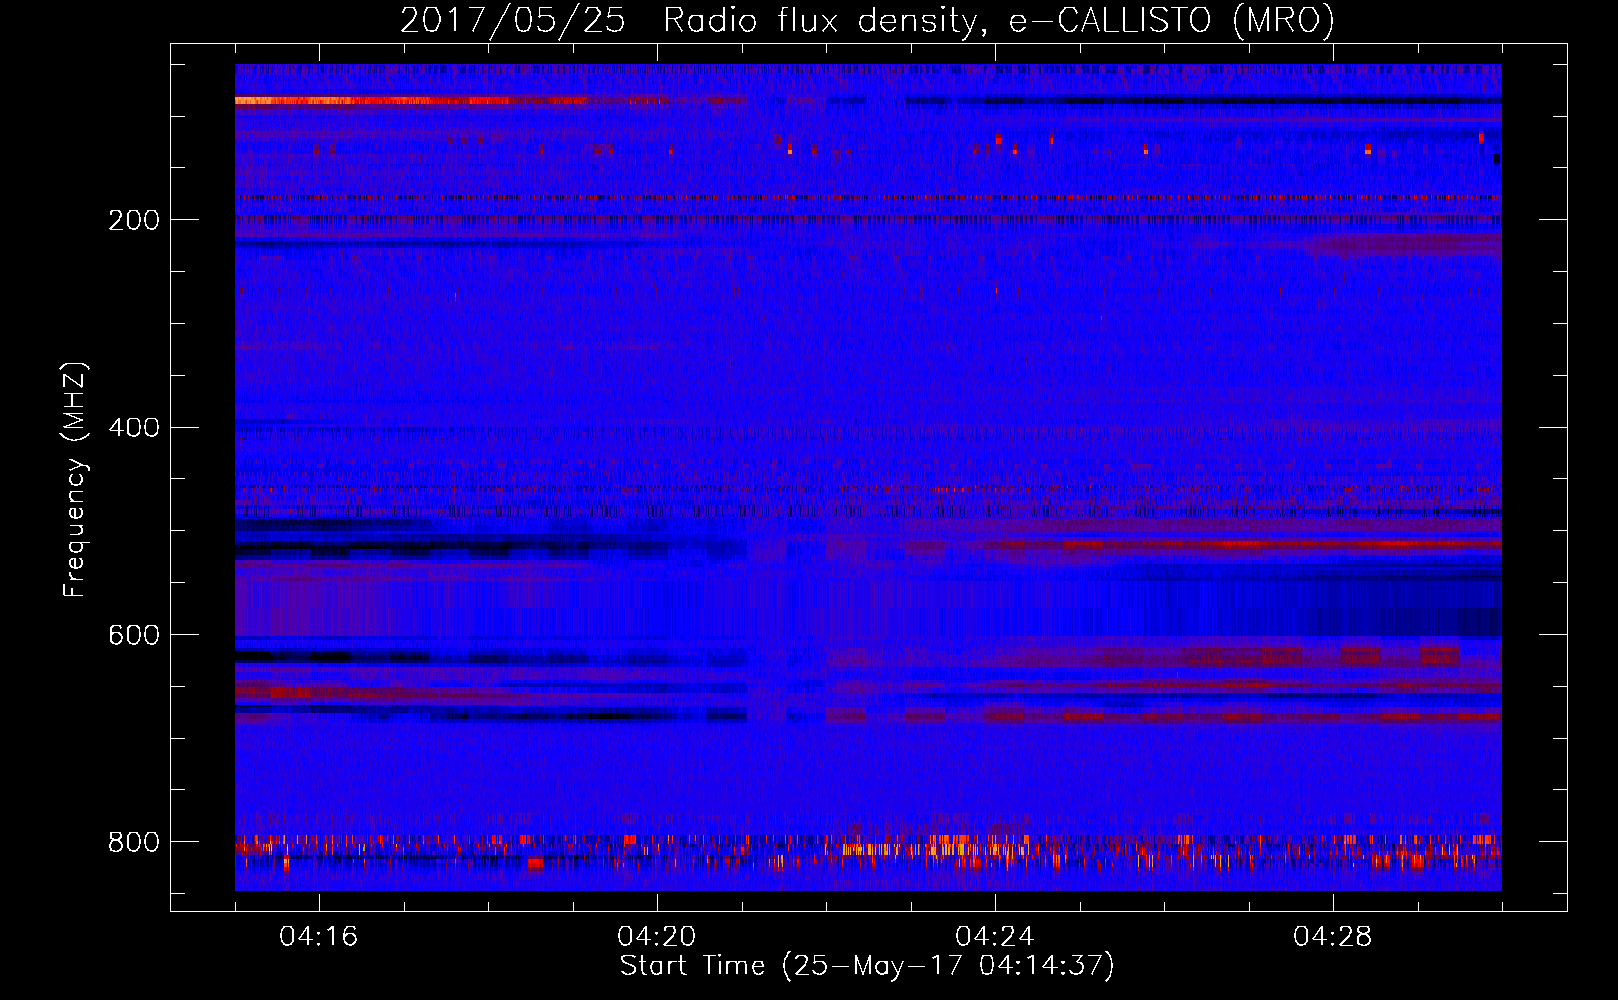Click the 600 frequency tick label
Screen dimensions: 1618x1000
tap(134, 636)
